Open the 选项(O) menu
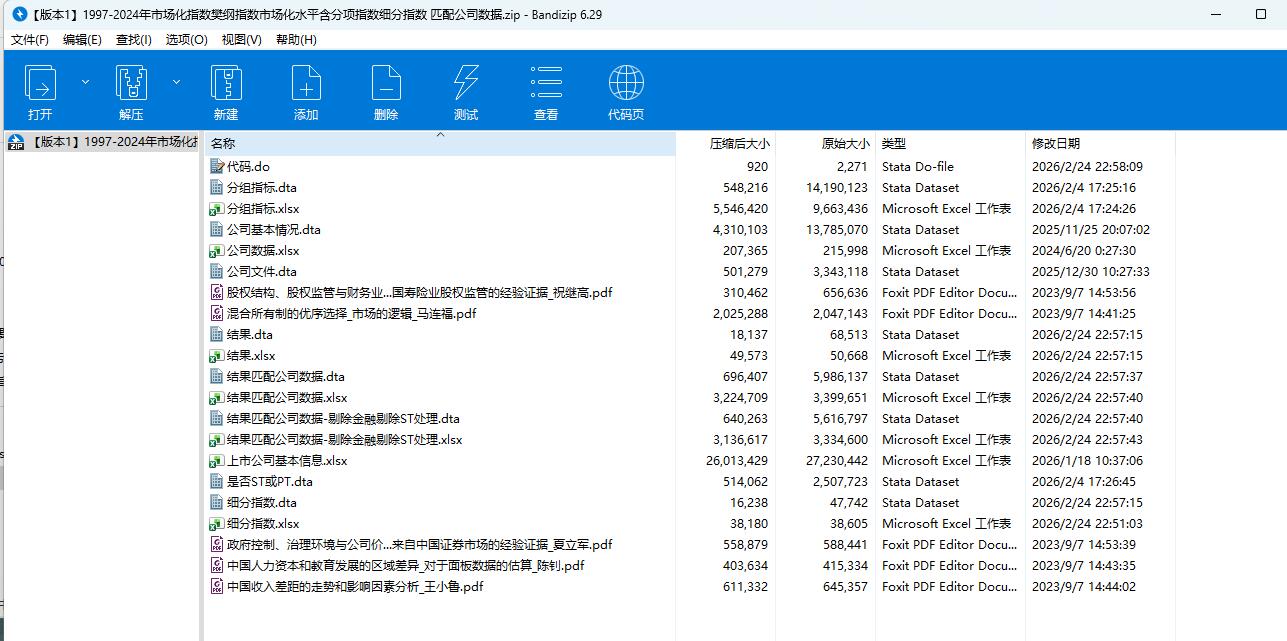Screen dimensions: 1287x641 click(187, 40)
